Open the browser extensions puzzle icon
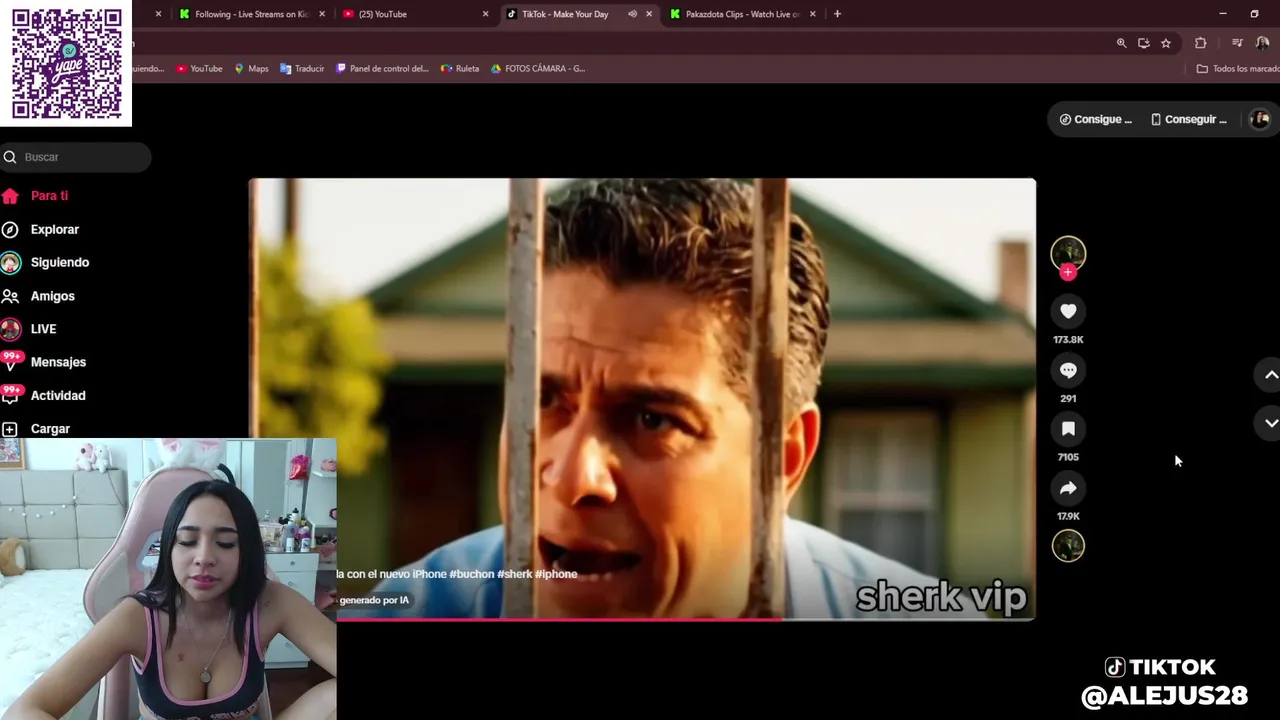 click(x=1200, y=43)
